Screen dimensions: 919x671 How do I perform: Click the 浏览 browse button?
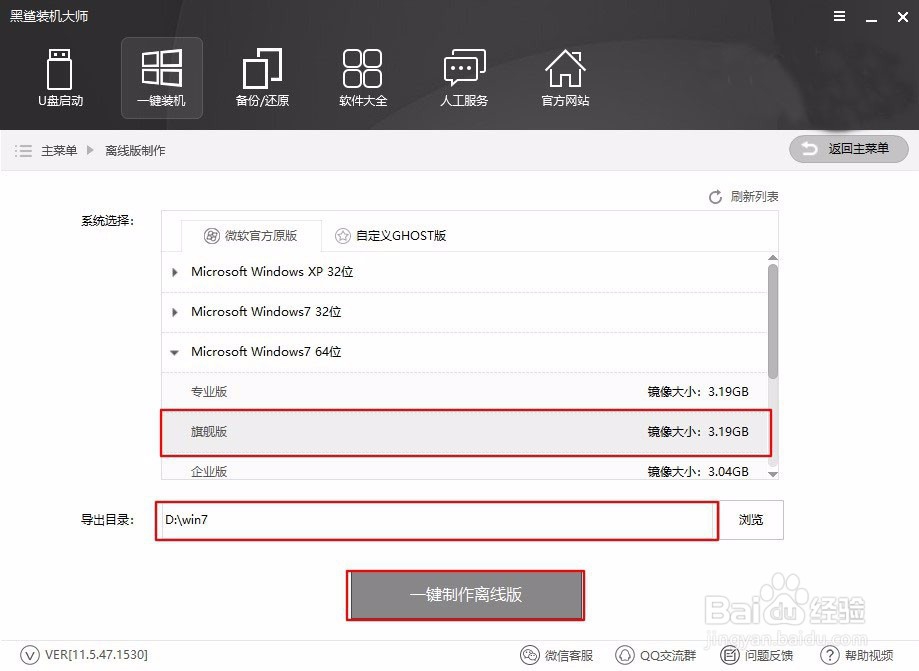751,520
